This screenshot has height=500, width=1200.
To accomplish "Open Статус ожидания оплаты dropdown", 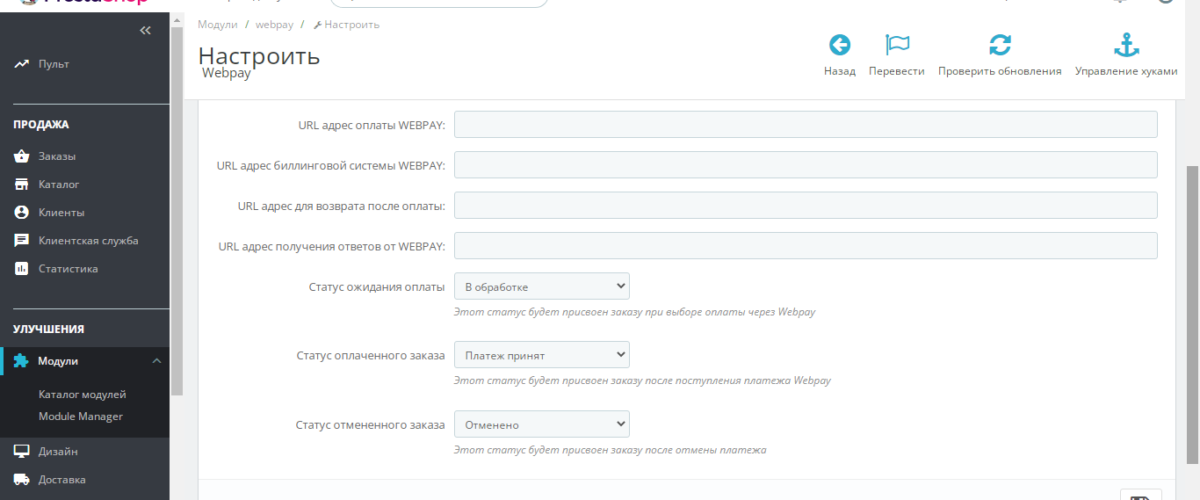I will pos(542,287).
